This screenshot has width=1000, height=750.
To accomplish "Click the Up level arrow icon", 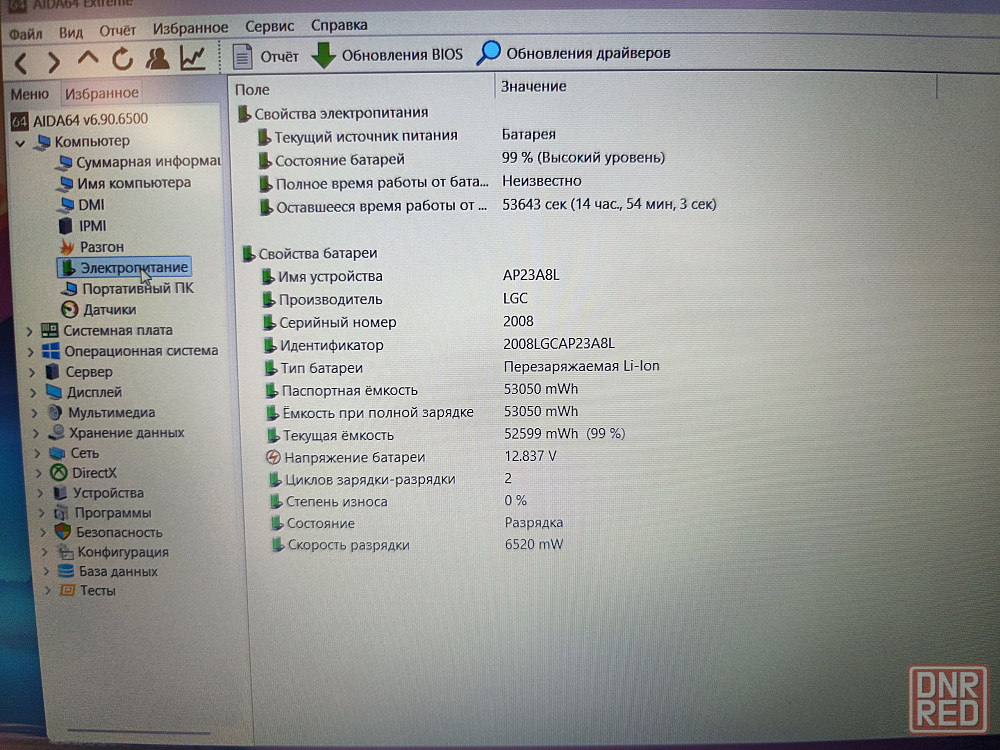I will 88,59.
